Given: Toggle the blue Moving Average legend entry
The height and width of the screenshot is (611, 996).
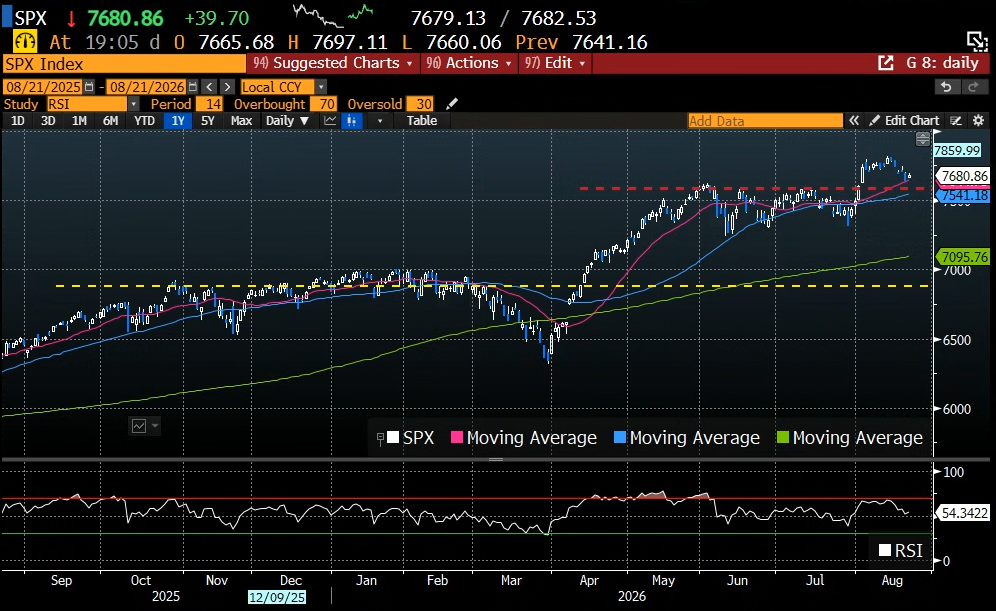Looking at the screenshot, I should tap(687, 438).
